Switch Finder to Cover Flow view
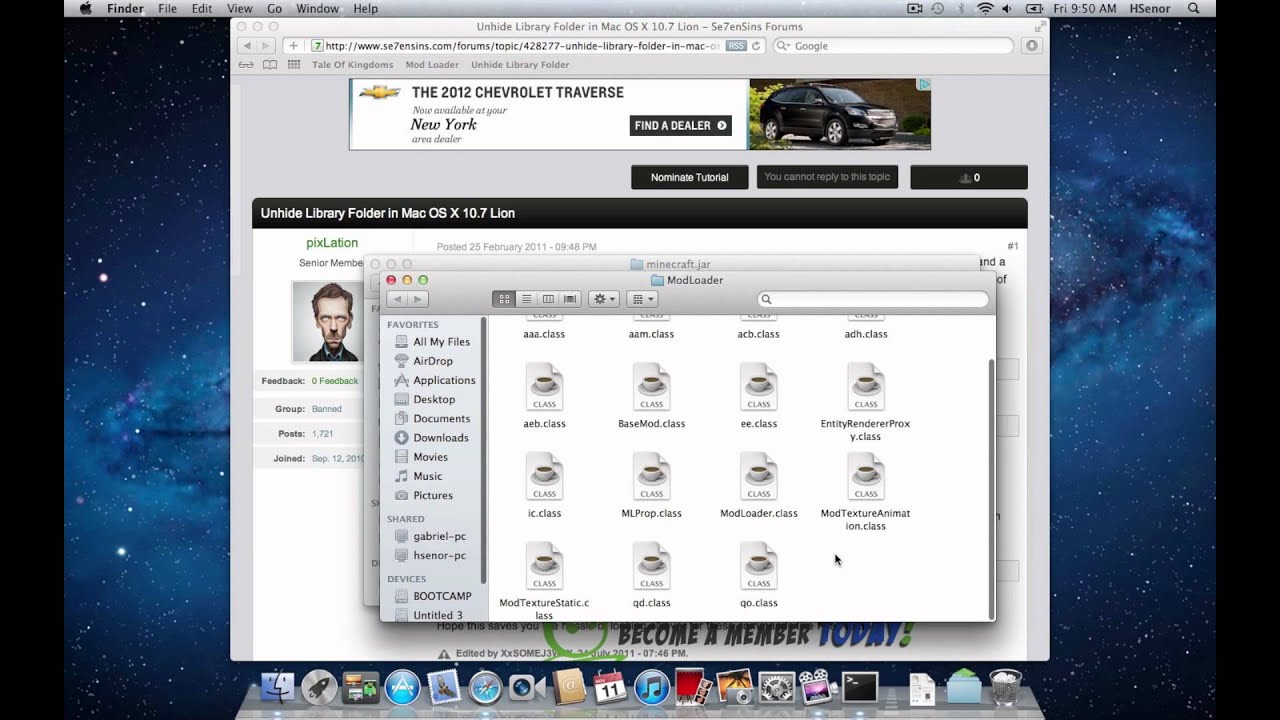 click(570, 299)
